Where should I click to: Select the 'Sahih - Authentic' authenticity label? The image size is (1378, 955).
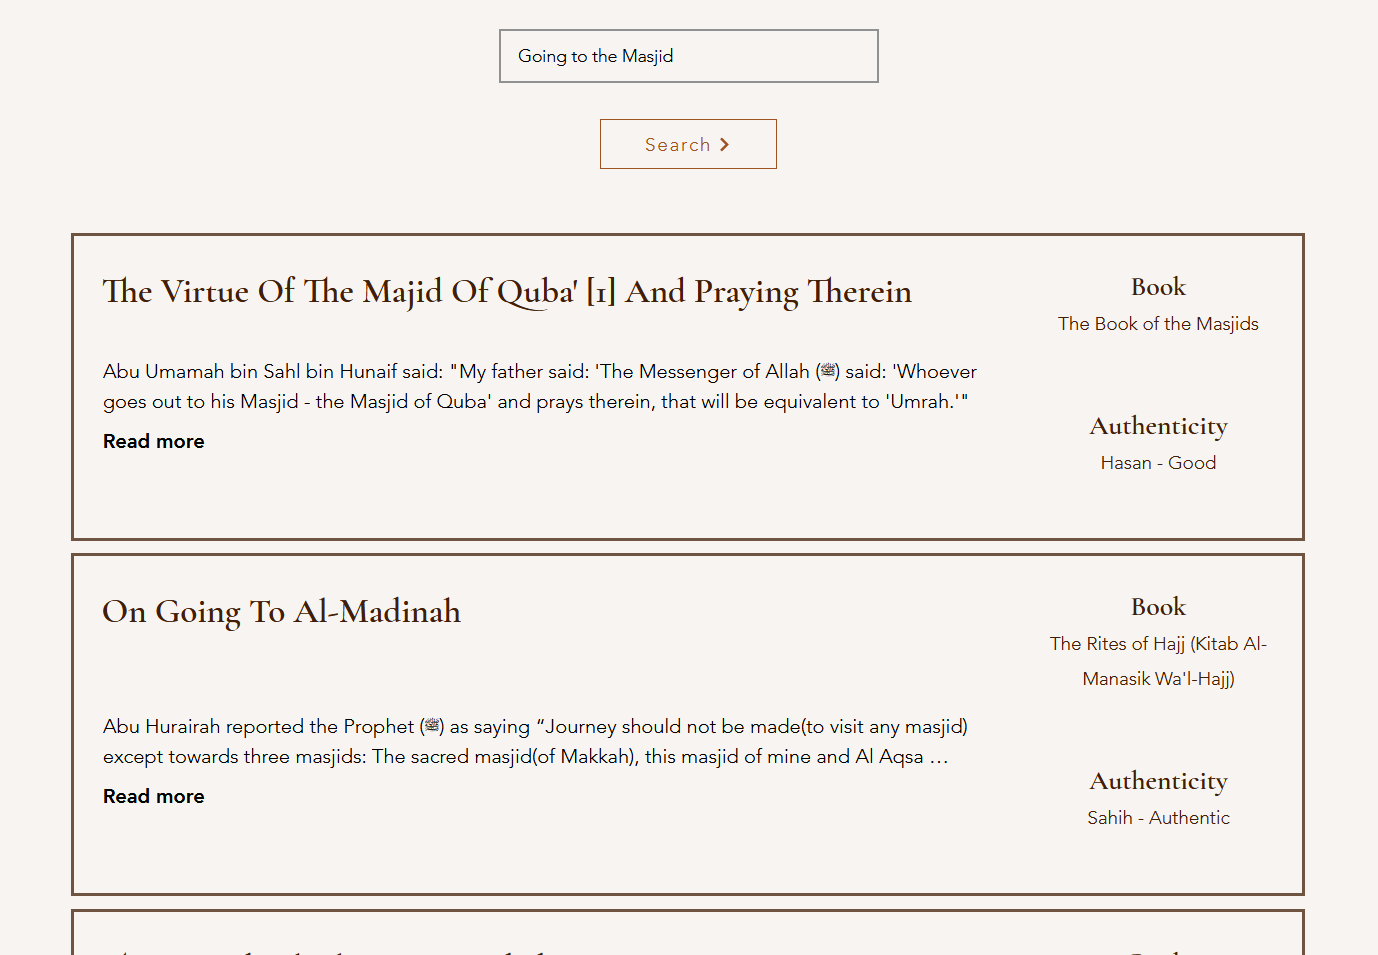(x=1158, y=817)
